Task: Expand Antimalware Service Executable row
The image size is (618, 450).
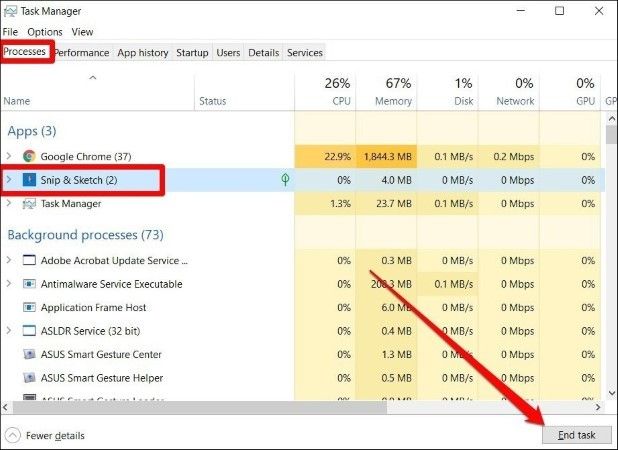Action: pos(9,284)
